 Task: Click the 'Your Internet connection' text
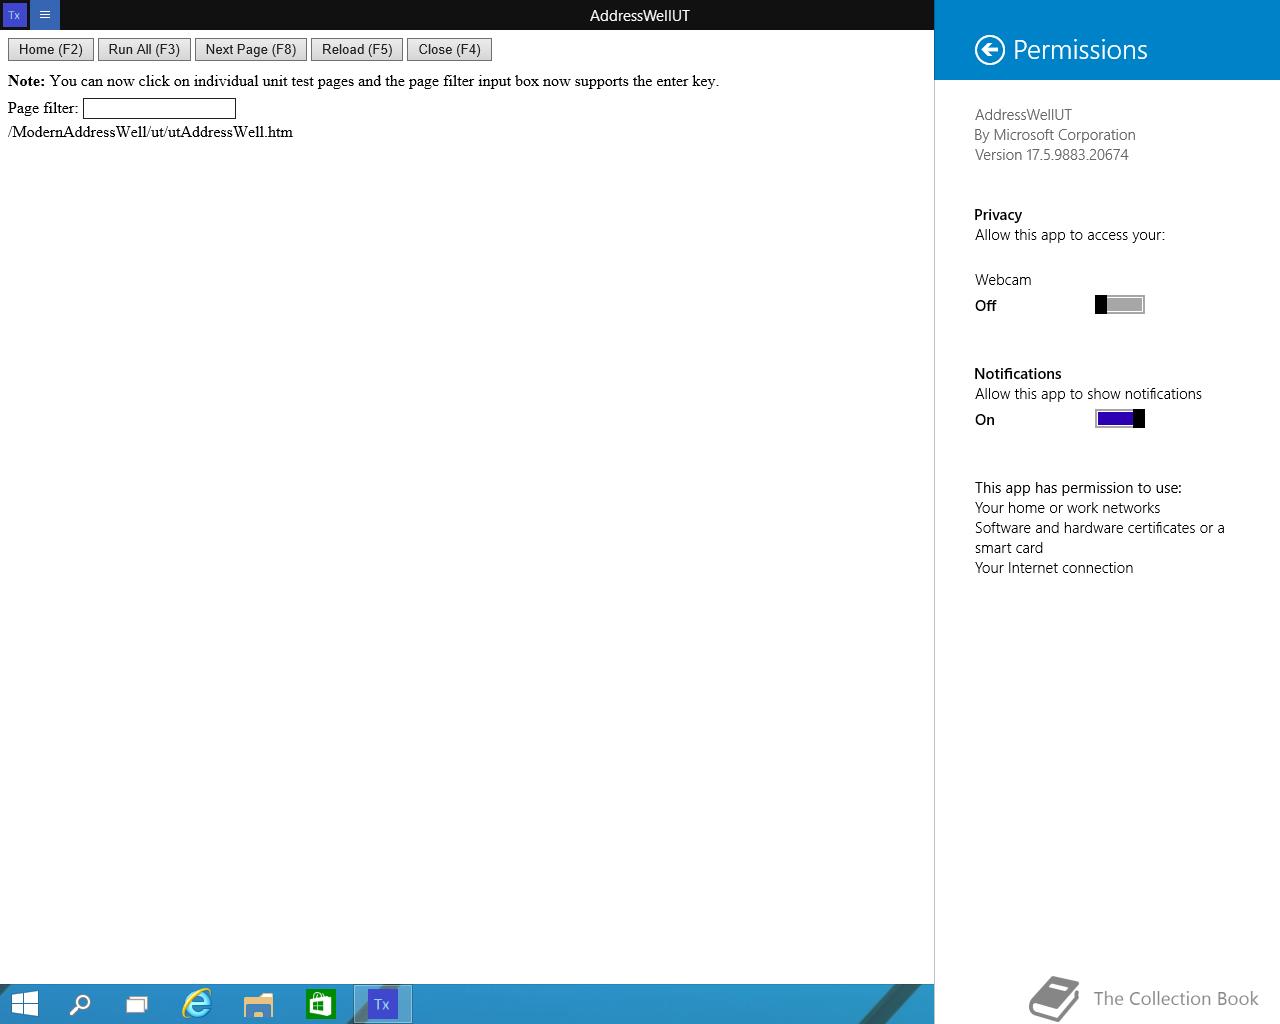coord(1054,568)
